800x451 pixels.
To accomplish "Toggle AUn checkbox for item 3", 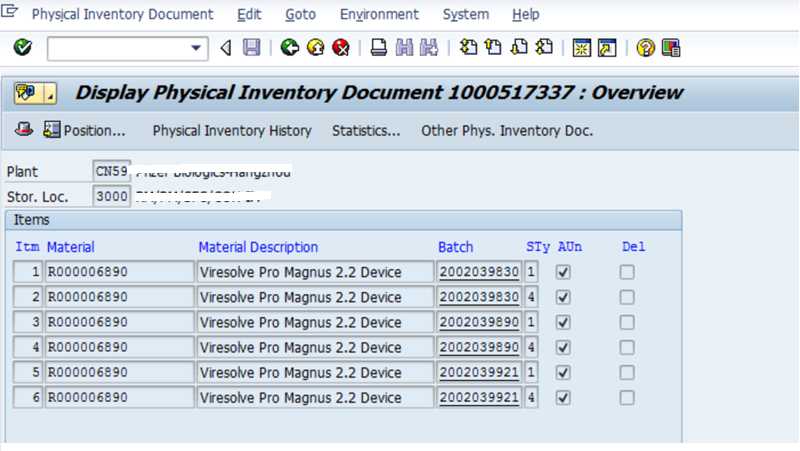I will coord(563,322).
